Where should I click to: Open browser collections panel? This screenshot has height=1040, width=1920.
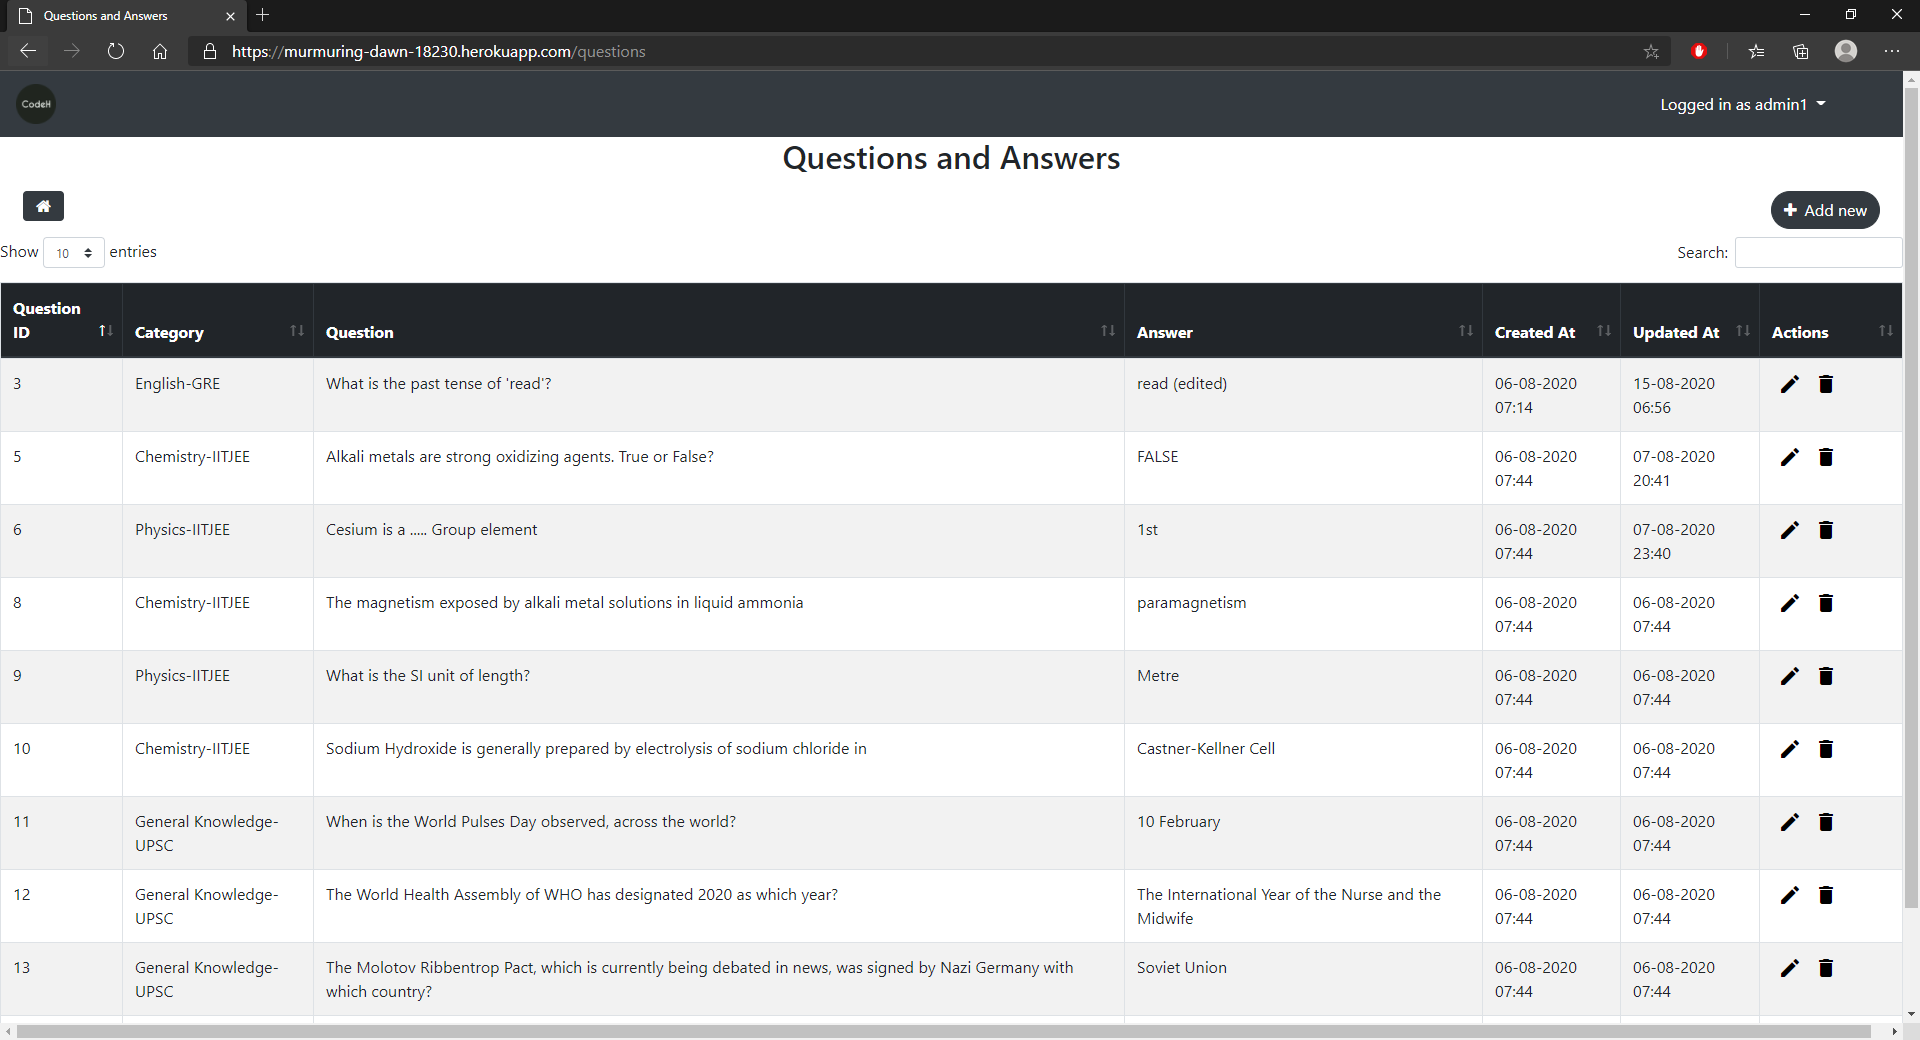click(1801, 51)
